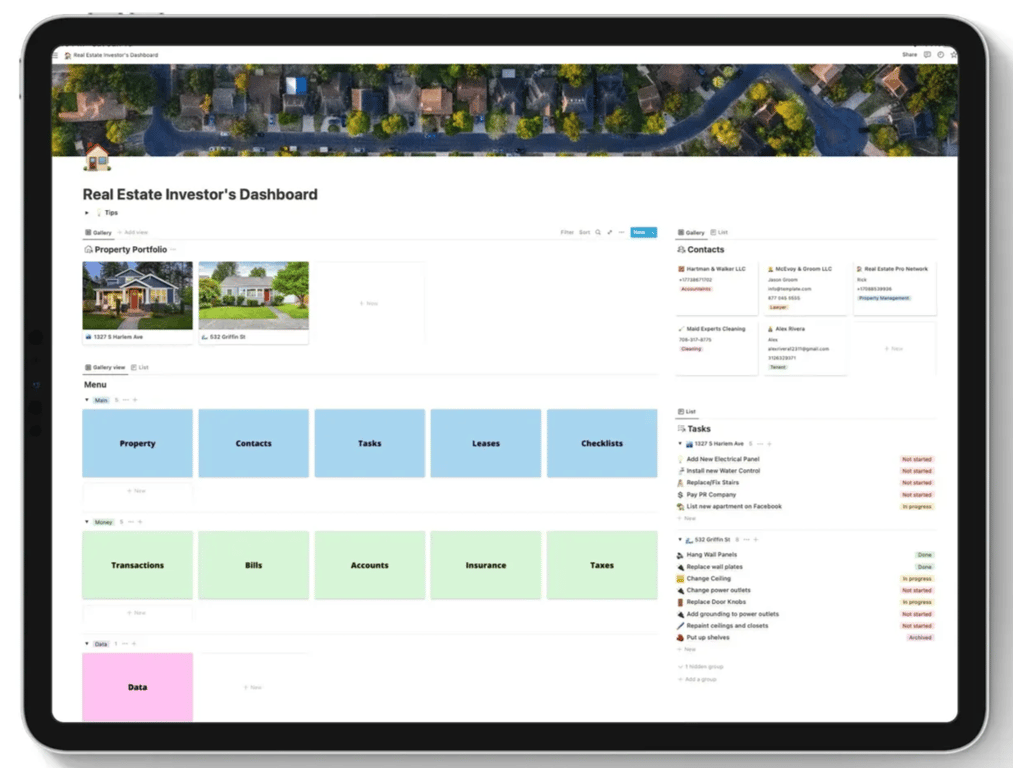Open the Transactions menu card

(138, 565)
